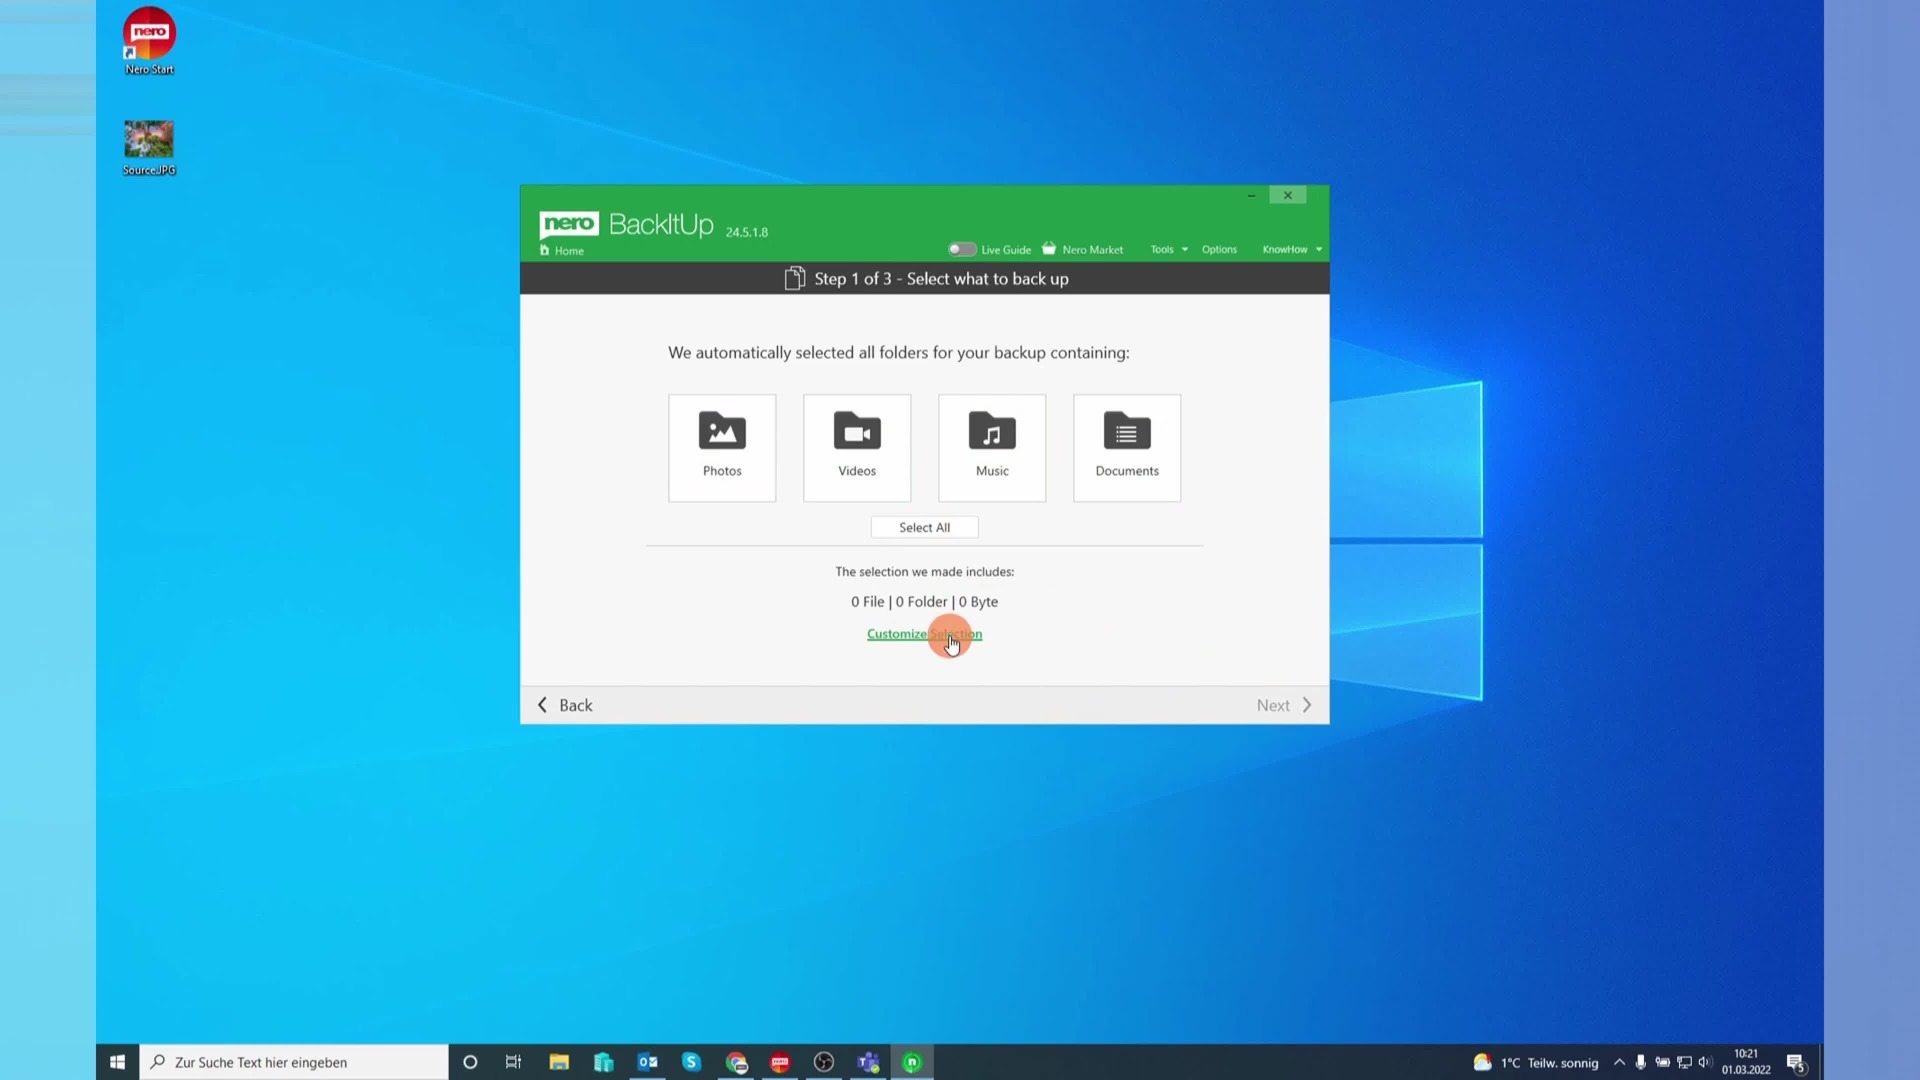Open Skype from the taskbar
Viewport: 1920px width, 1080px height.
pos(692,1062)
